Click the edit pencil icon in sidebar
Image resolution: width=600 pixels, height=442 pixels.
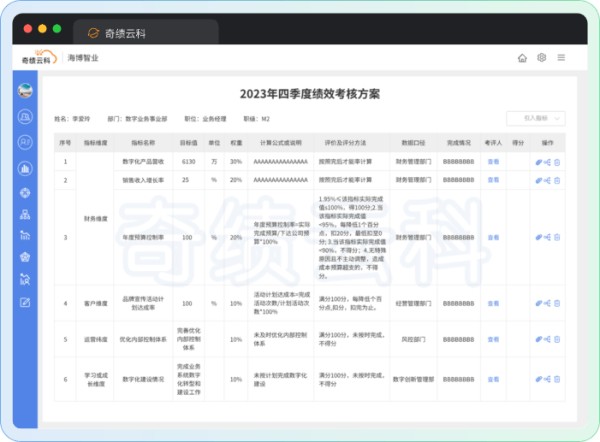click(25, 302)
